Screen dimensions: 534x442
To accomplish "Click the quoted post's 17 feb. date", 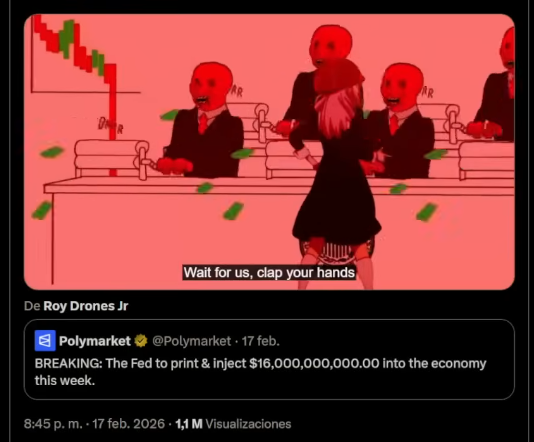I will point(261,341).
